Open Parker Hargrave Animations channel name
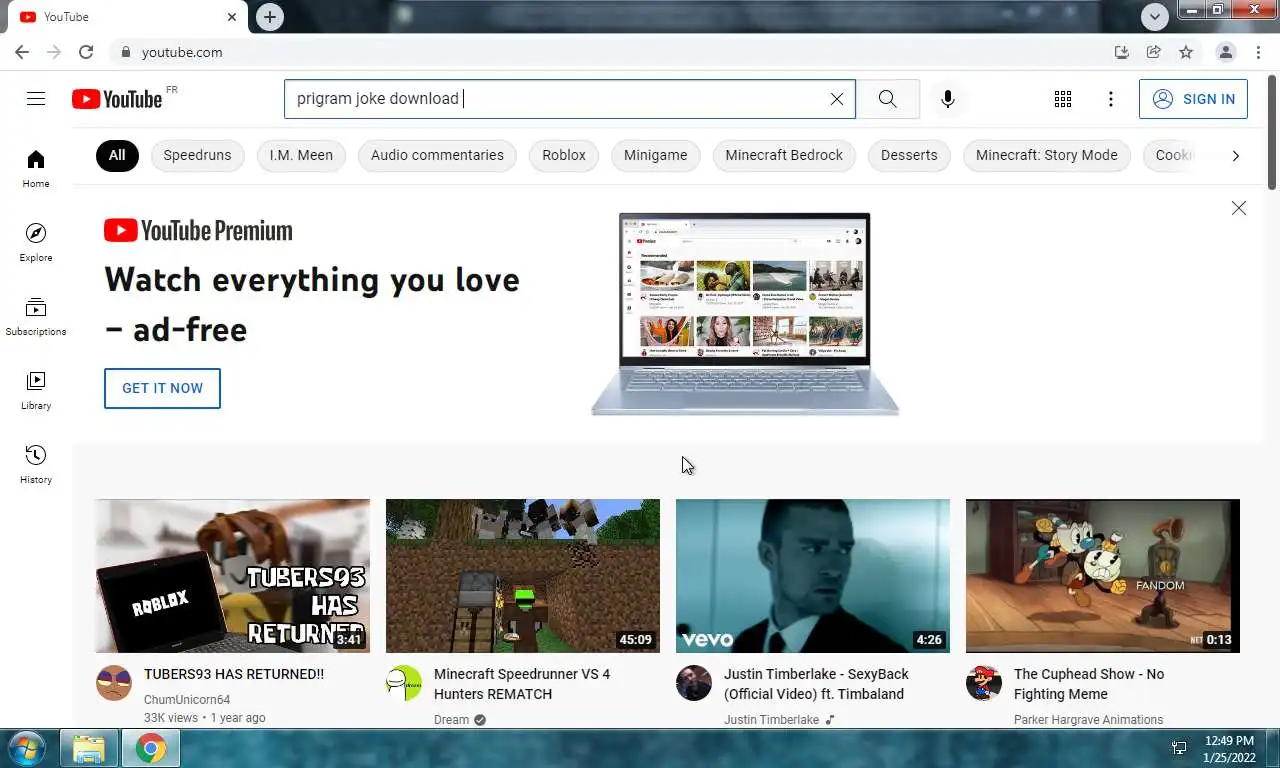The image size is (1280, 768). click(x=1088, y=720)
